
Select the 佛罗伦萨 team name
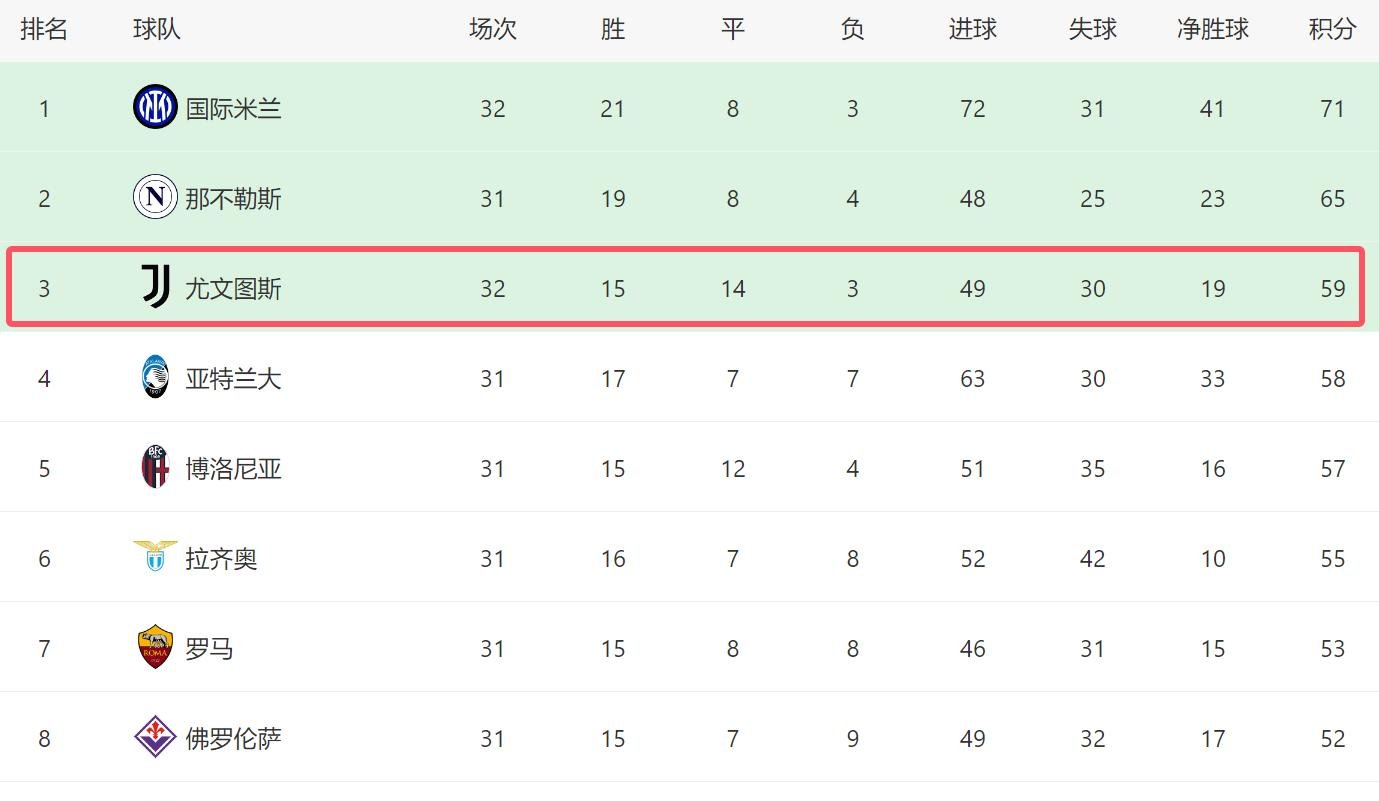233,739
